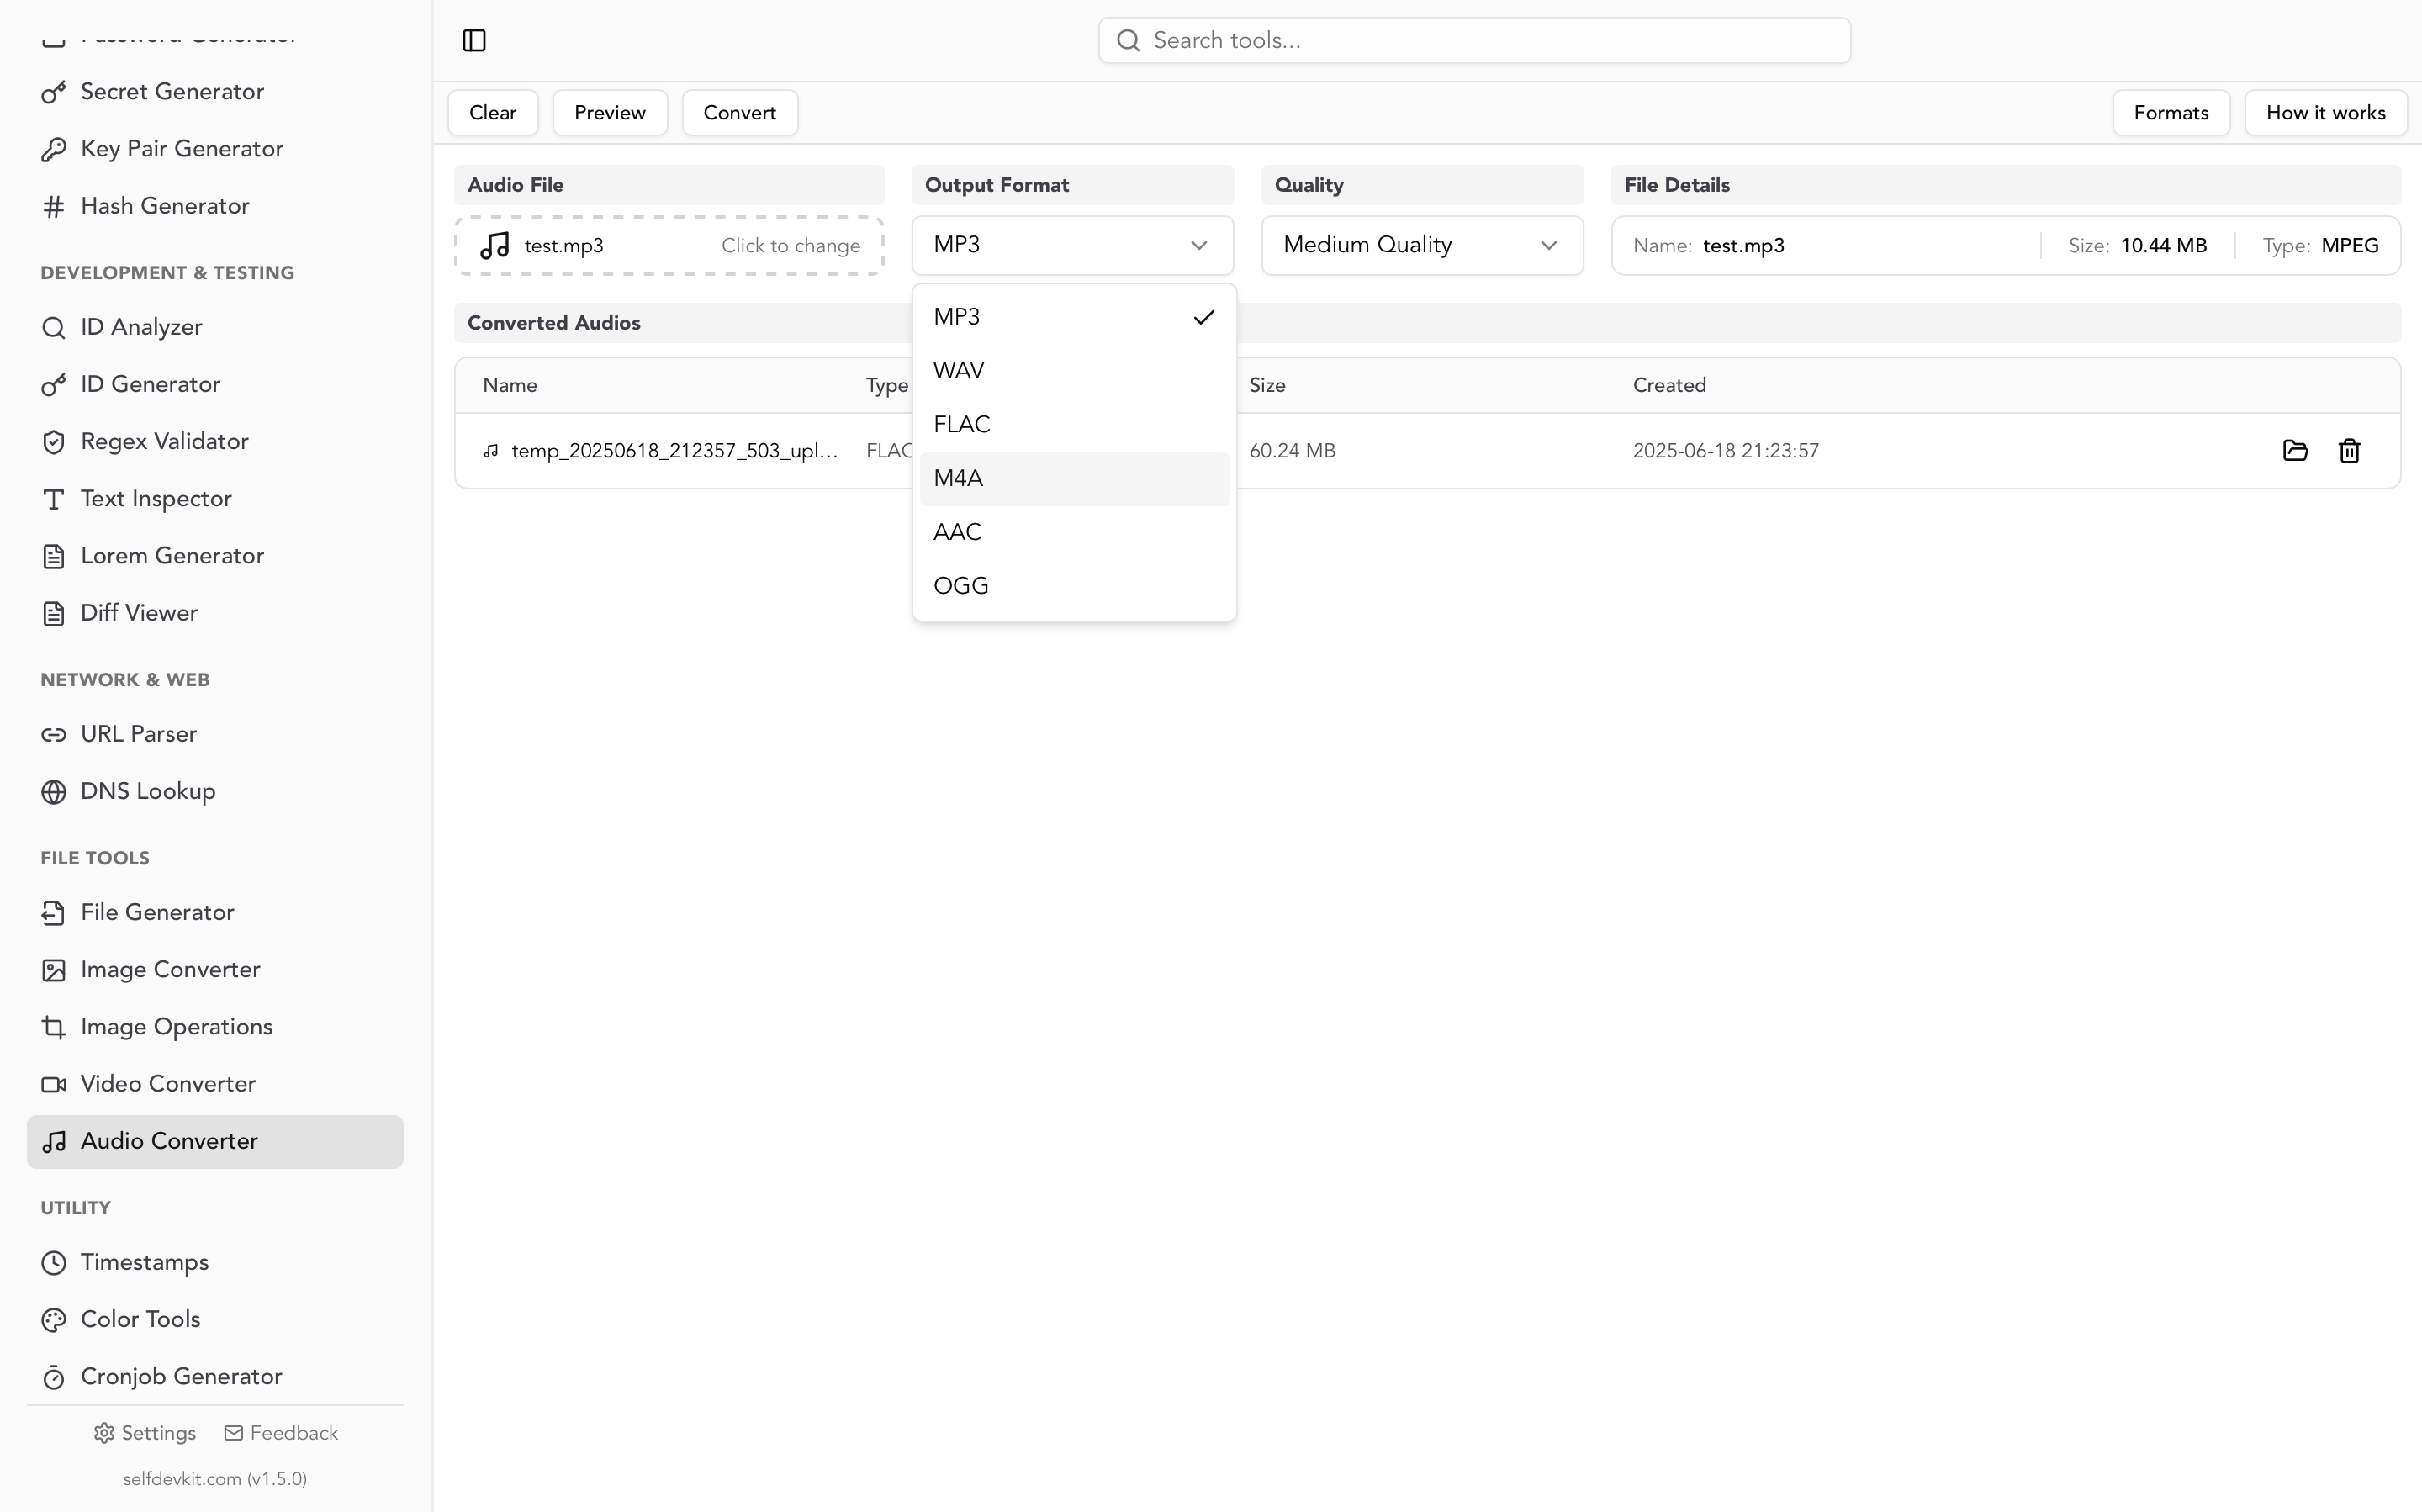
Task: Select MP3 in the format list
Action: (x=1074, y=317)
